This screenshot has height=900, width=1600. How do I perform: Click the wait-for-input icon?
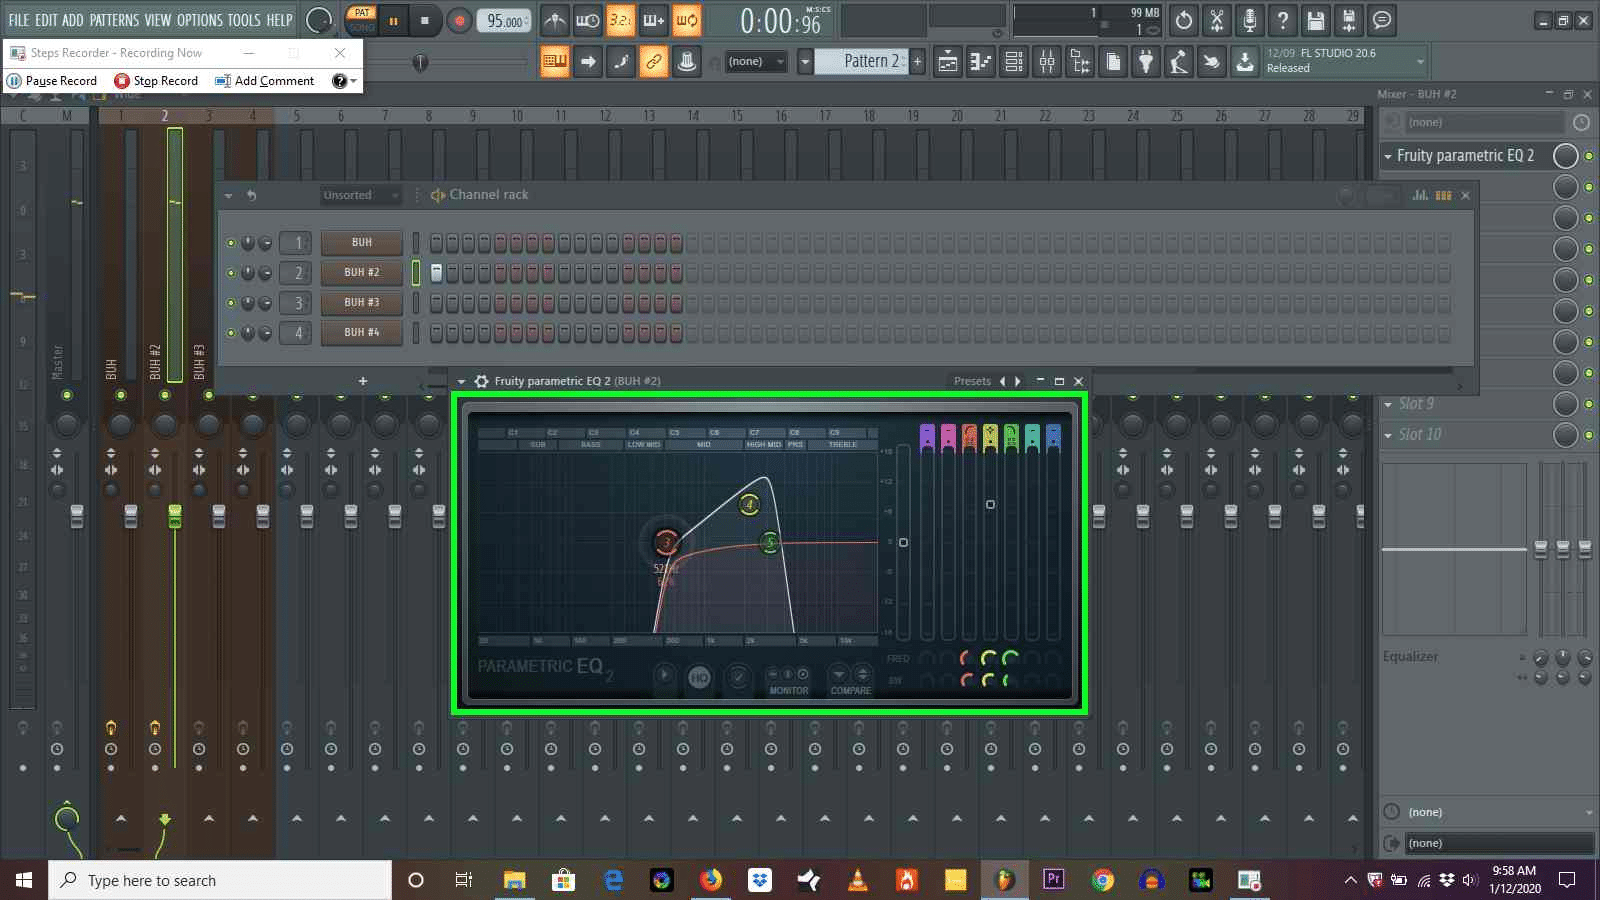(588, 20)
